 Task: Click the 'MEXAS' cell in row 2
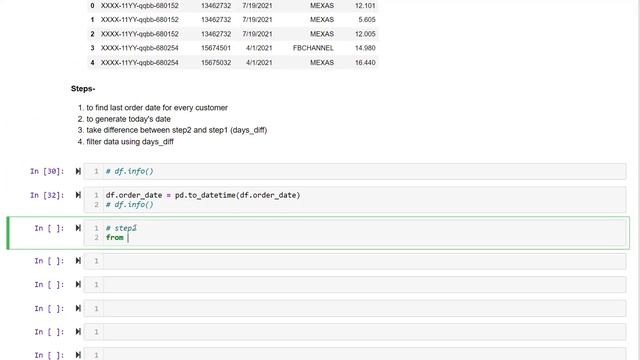coord(322,34)
